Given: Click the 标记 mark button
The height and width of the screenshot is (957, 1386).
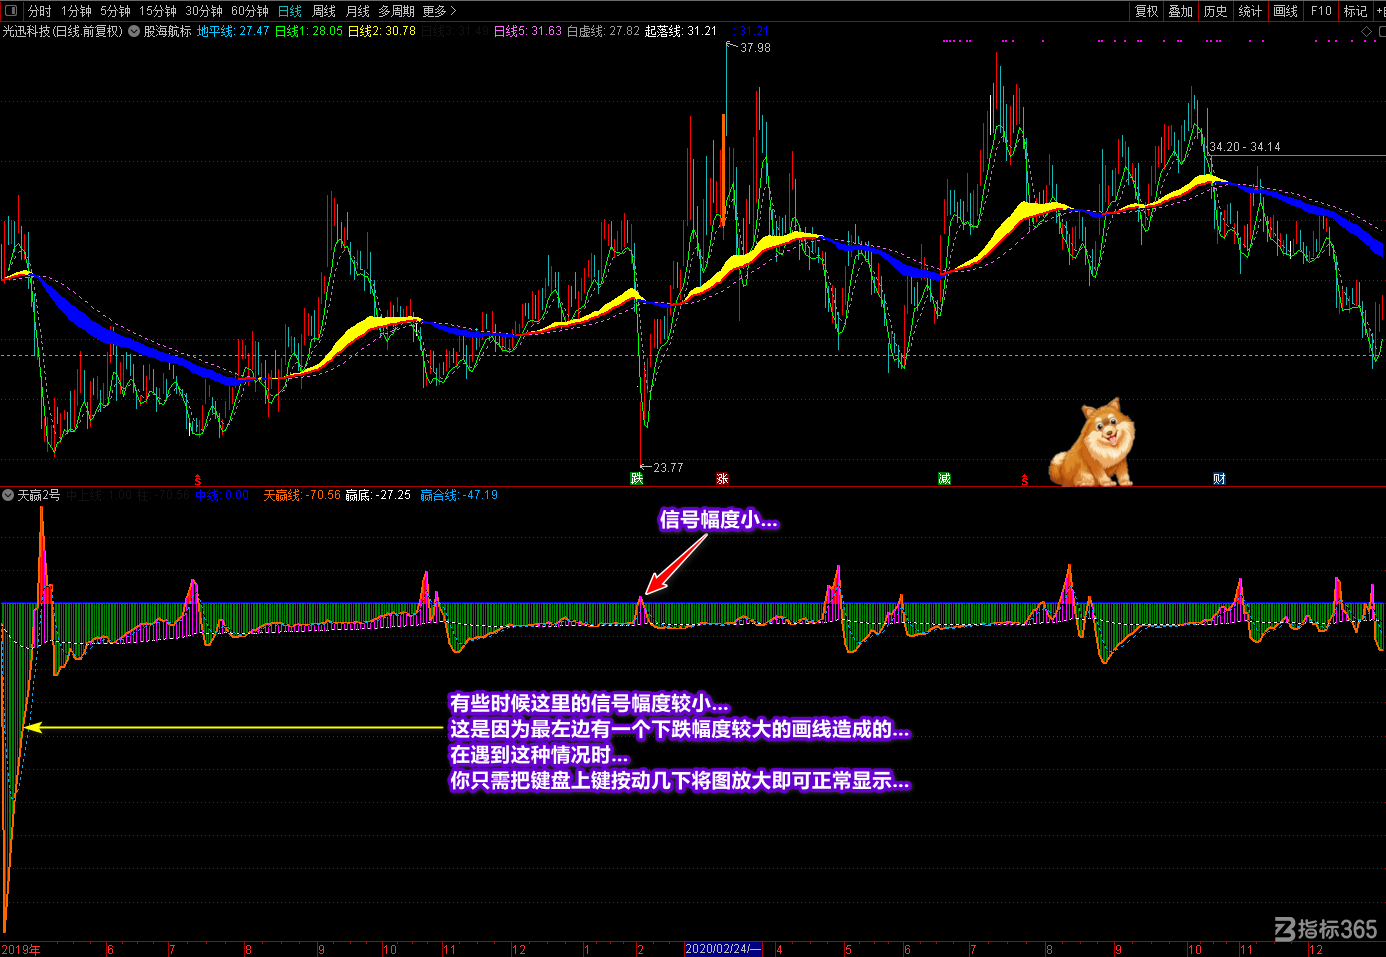Looking at the screenshot, I should pos(1355,11).
